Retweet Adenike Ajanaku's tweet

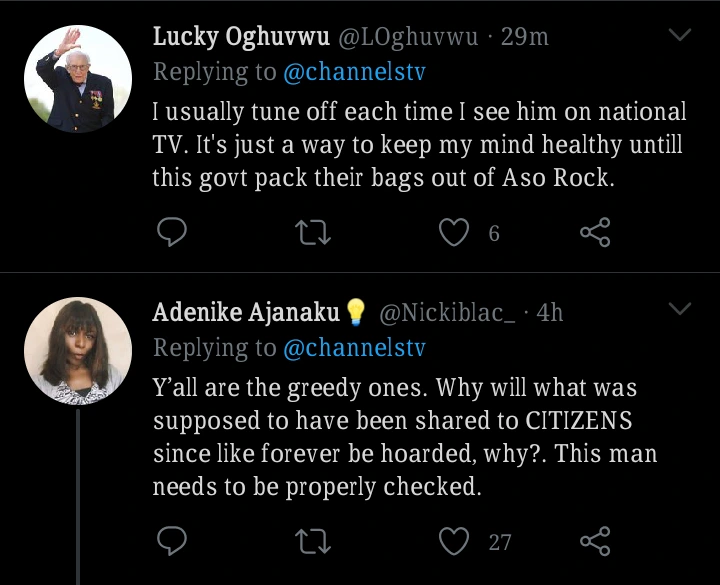[x=315, y=541]
